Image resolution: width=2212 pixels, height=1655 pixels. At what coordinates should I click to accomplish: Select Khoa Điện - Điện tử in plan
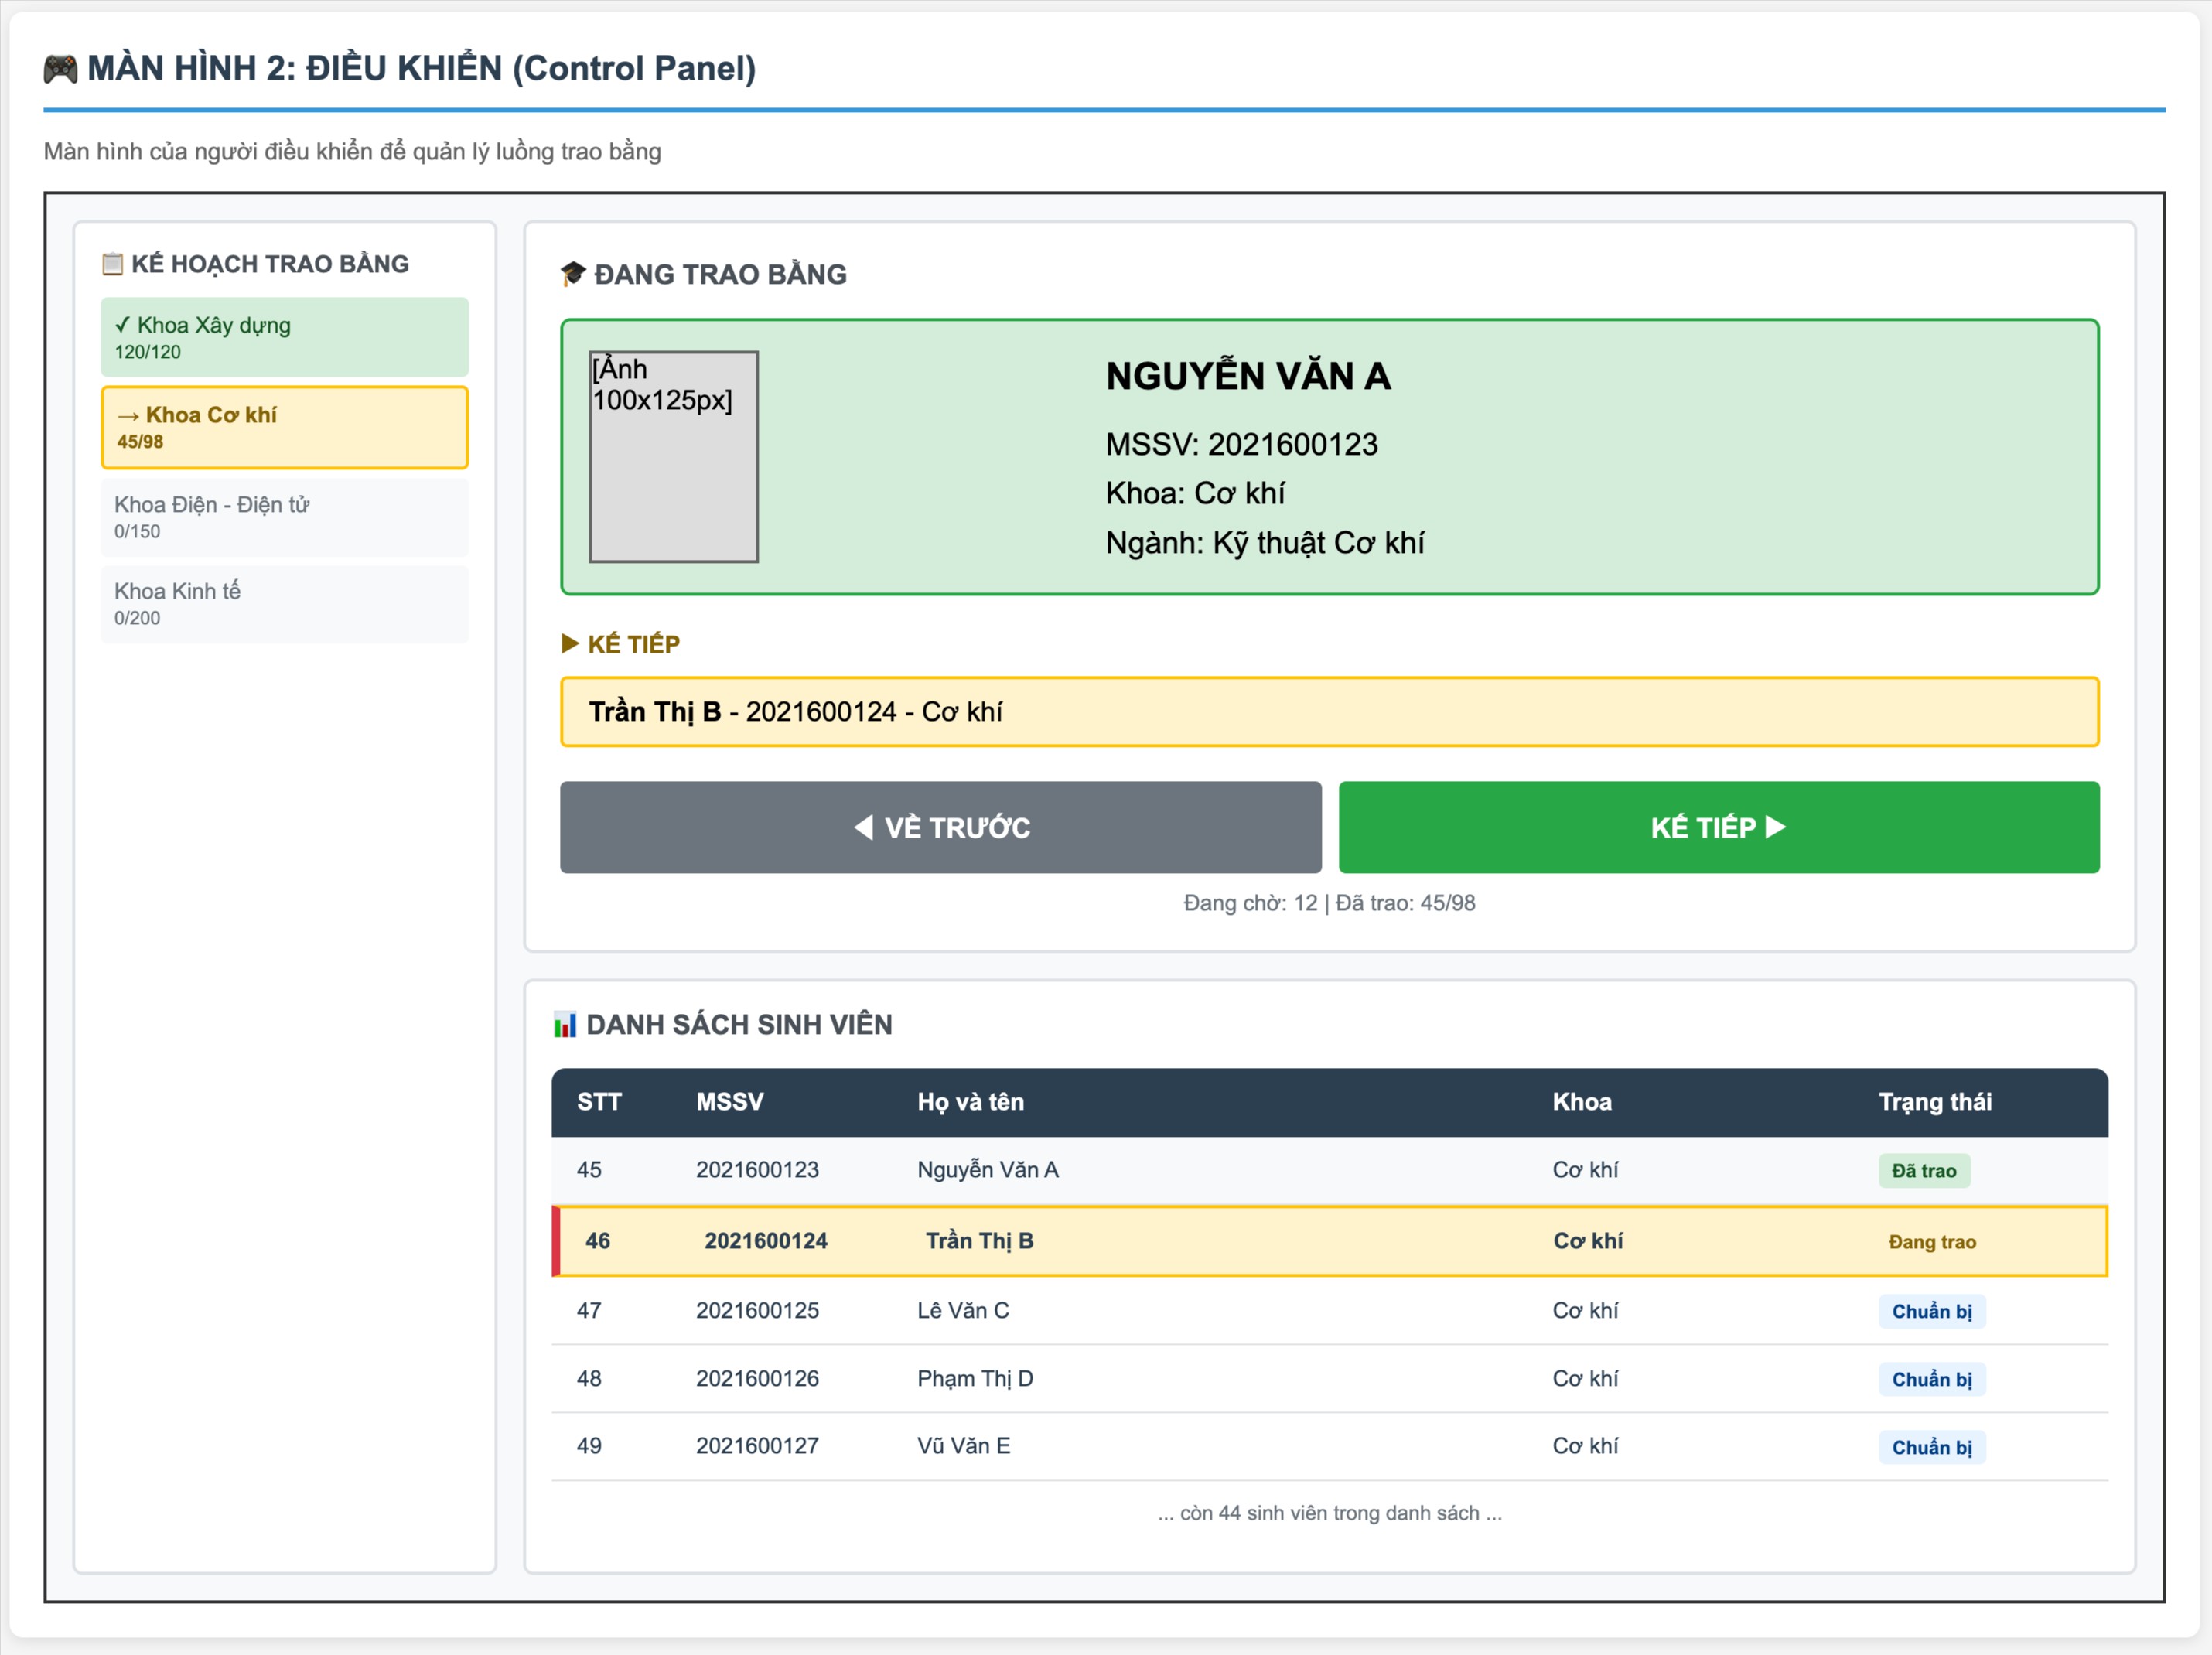(284, 517)
